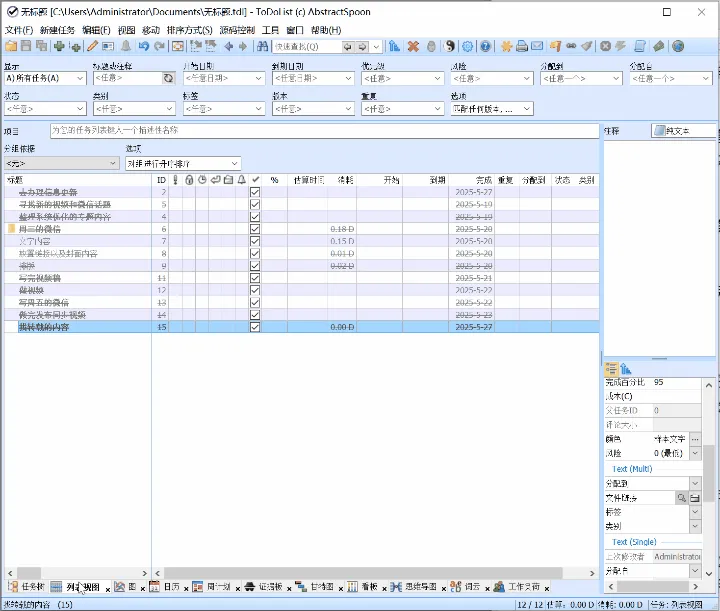
Task: Expand the 风险 0 (最低) dropdown
Action: pos(695,453)
